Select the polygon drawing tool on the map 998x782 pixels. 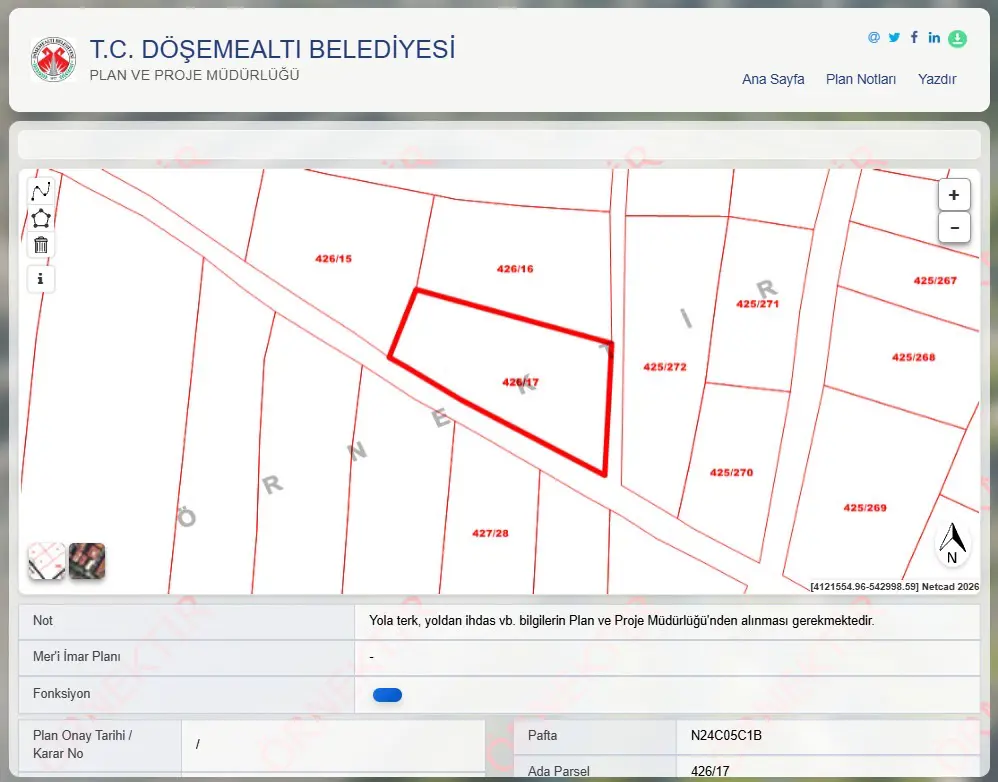coord(41,218)
